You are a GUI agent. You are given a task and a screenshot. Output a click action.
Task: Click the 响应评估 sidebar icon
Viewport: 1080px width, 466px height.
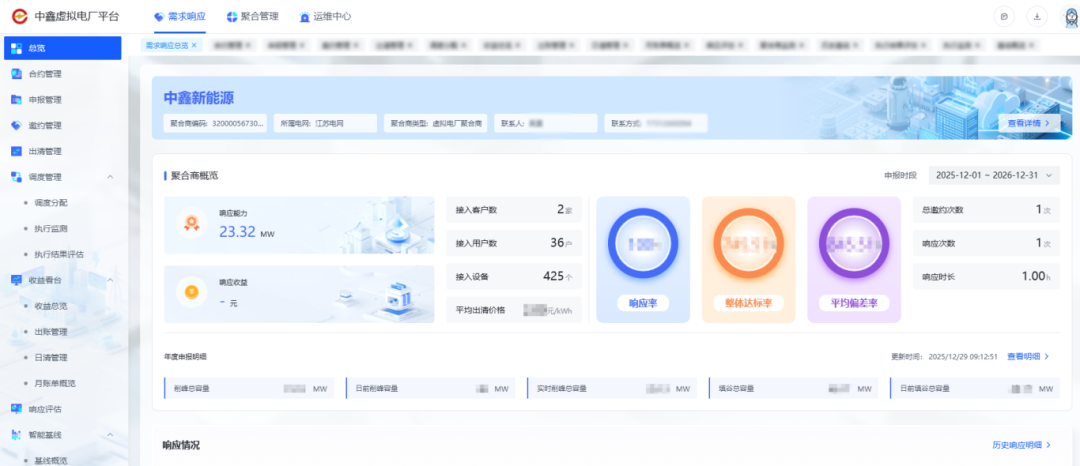(16, 409)
